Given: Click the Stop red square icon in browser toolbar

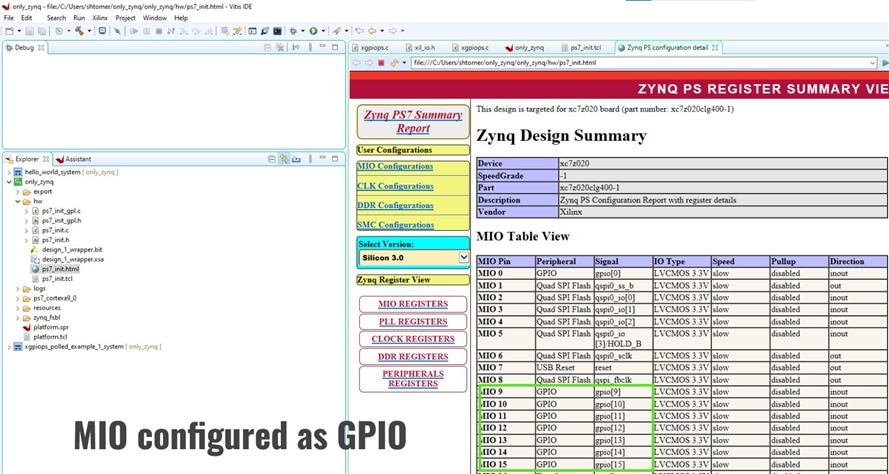Looking at the screenshot, I should [x=381, y=63].
